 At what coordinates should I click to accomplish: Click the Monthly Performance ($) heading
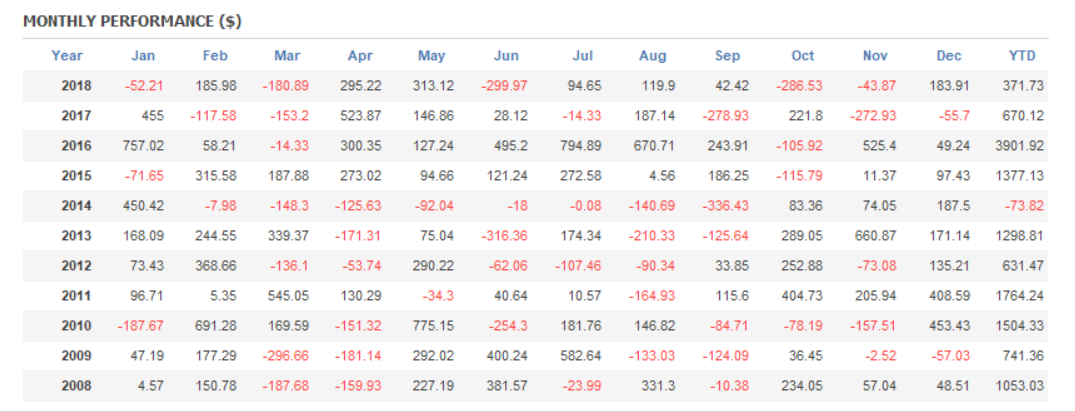(x=132, y=21)
